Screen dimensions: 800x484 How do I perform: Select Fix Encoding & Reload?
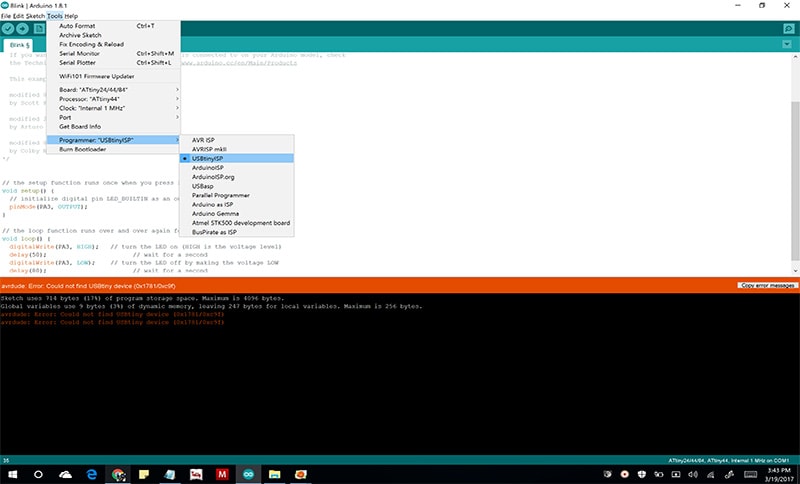[x=113, y=44]
